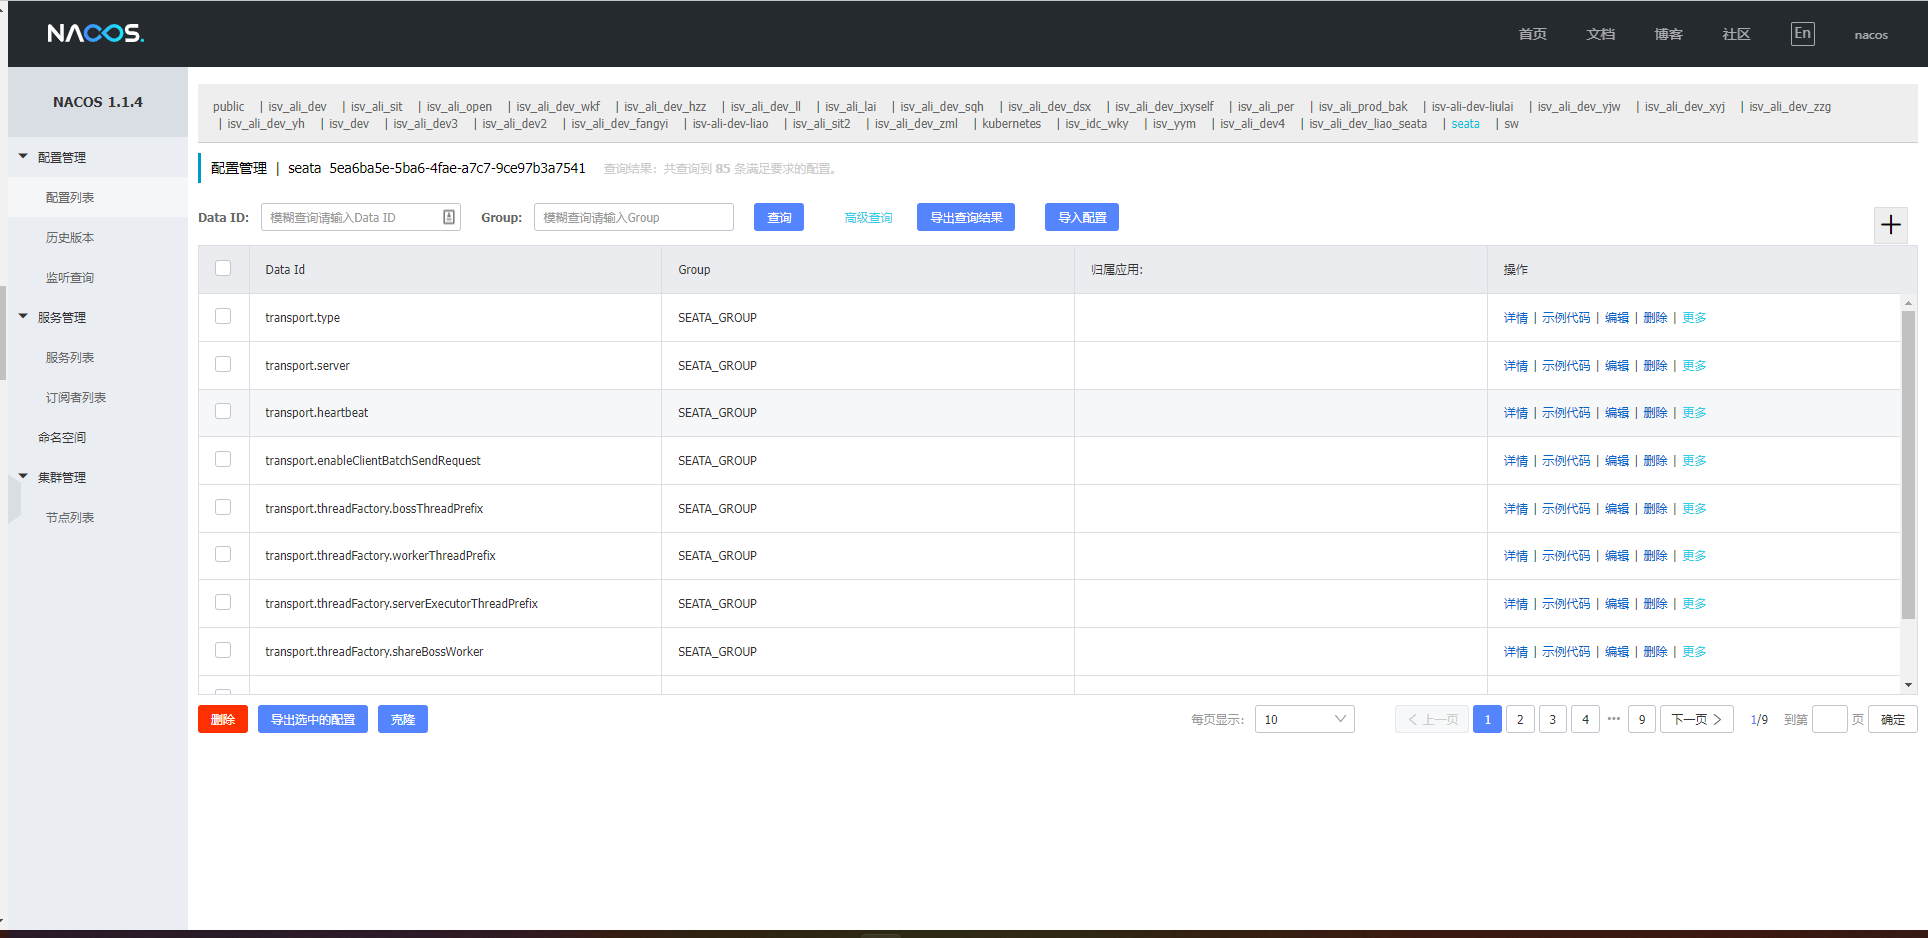Tick the bossThreadPrefix row checkbox
The height and width of the screenshot is (938, 1928).
tap(223, 507)
